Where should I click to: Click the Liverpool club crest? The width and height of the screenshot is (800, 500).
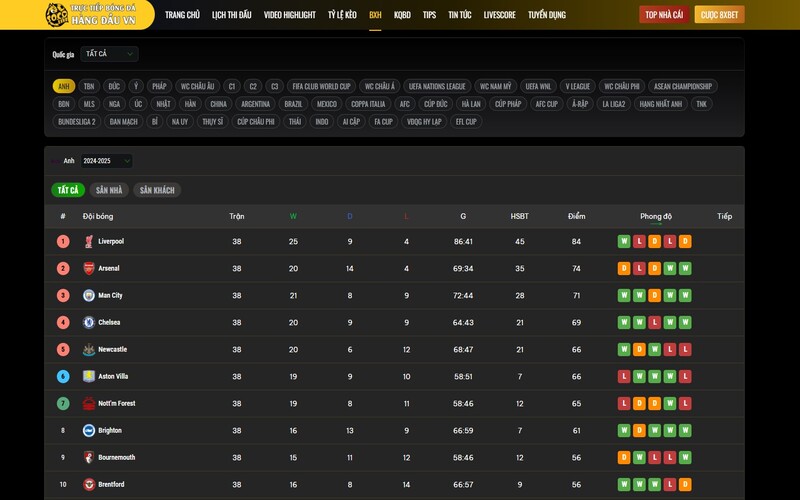coord(89,241)
